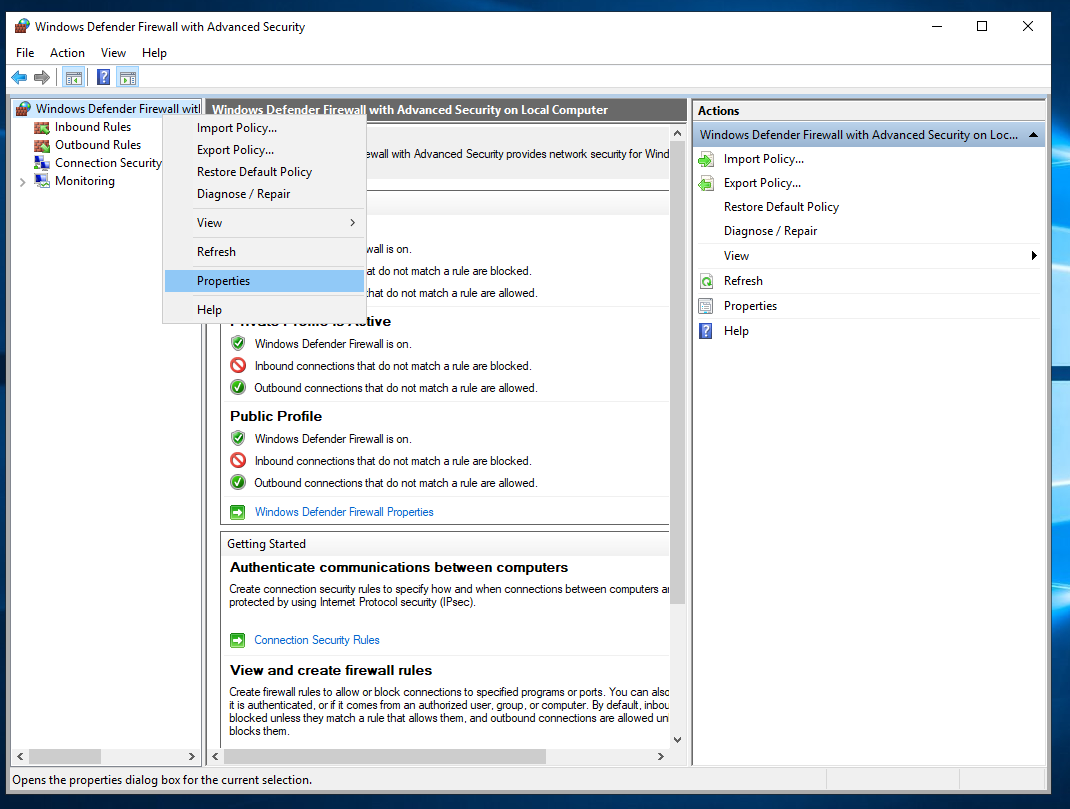The height and width of the screenshot is (809, 1070).
Task: Toggle the Show/Hide Console Tree toolbar icon
Action: (x=74, y=78)
